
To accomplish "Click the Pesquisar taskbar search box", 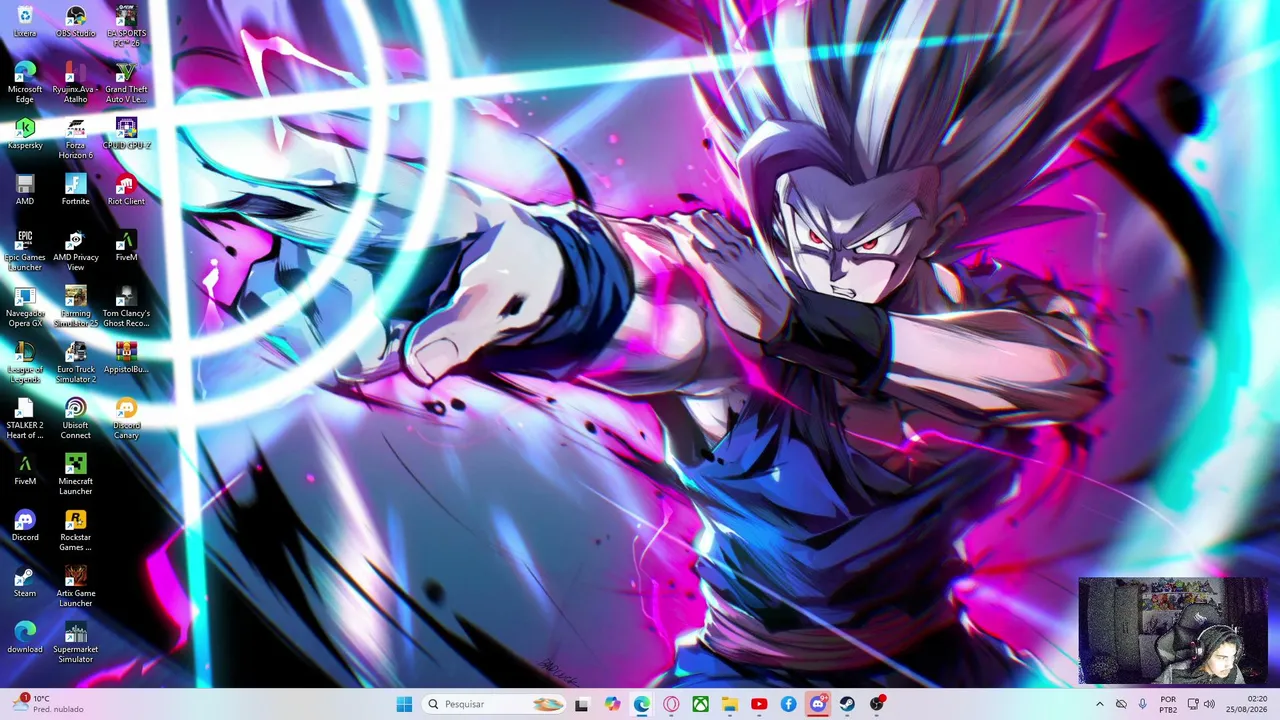I will click(495, 704).
